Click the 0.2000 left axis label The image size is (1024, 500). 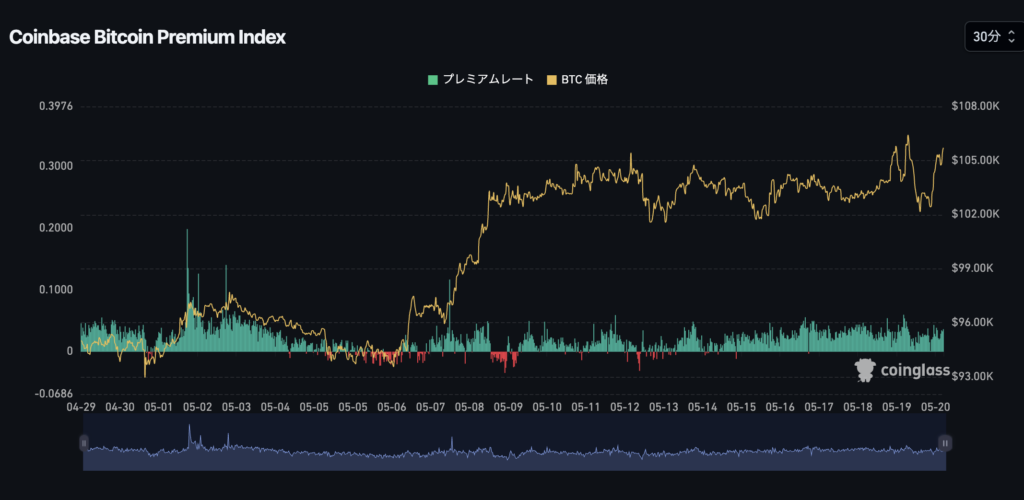[55, 227]
